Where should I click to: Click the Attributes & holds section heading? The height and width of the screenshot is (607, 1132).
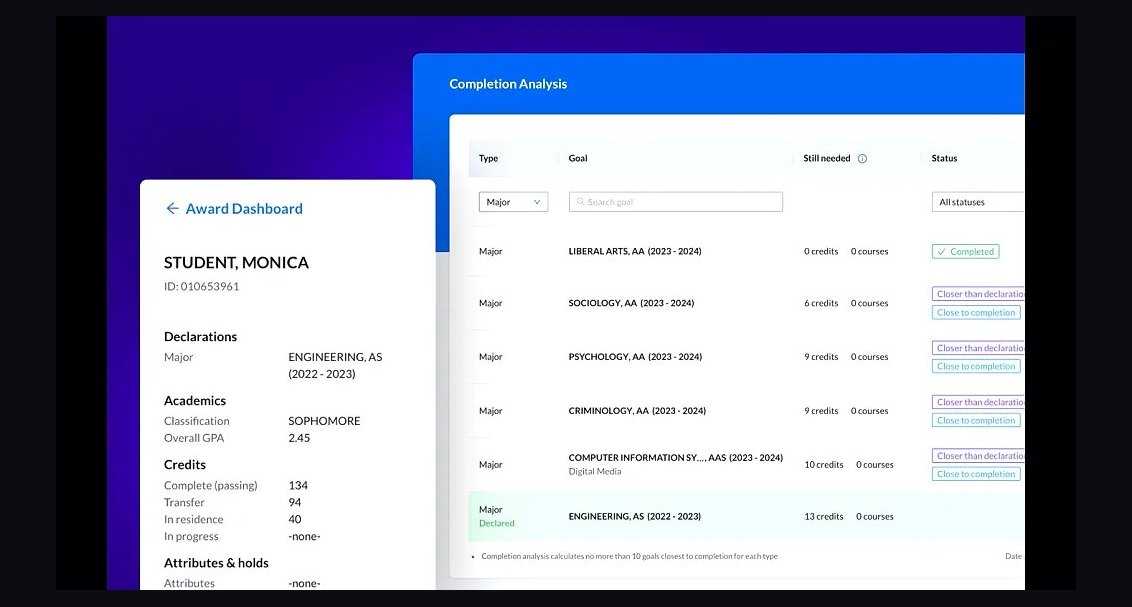pyautogui.click(x=216, y=563)
